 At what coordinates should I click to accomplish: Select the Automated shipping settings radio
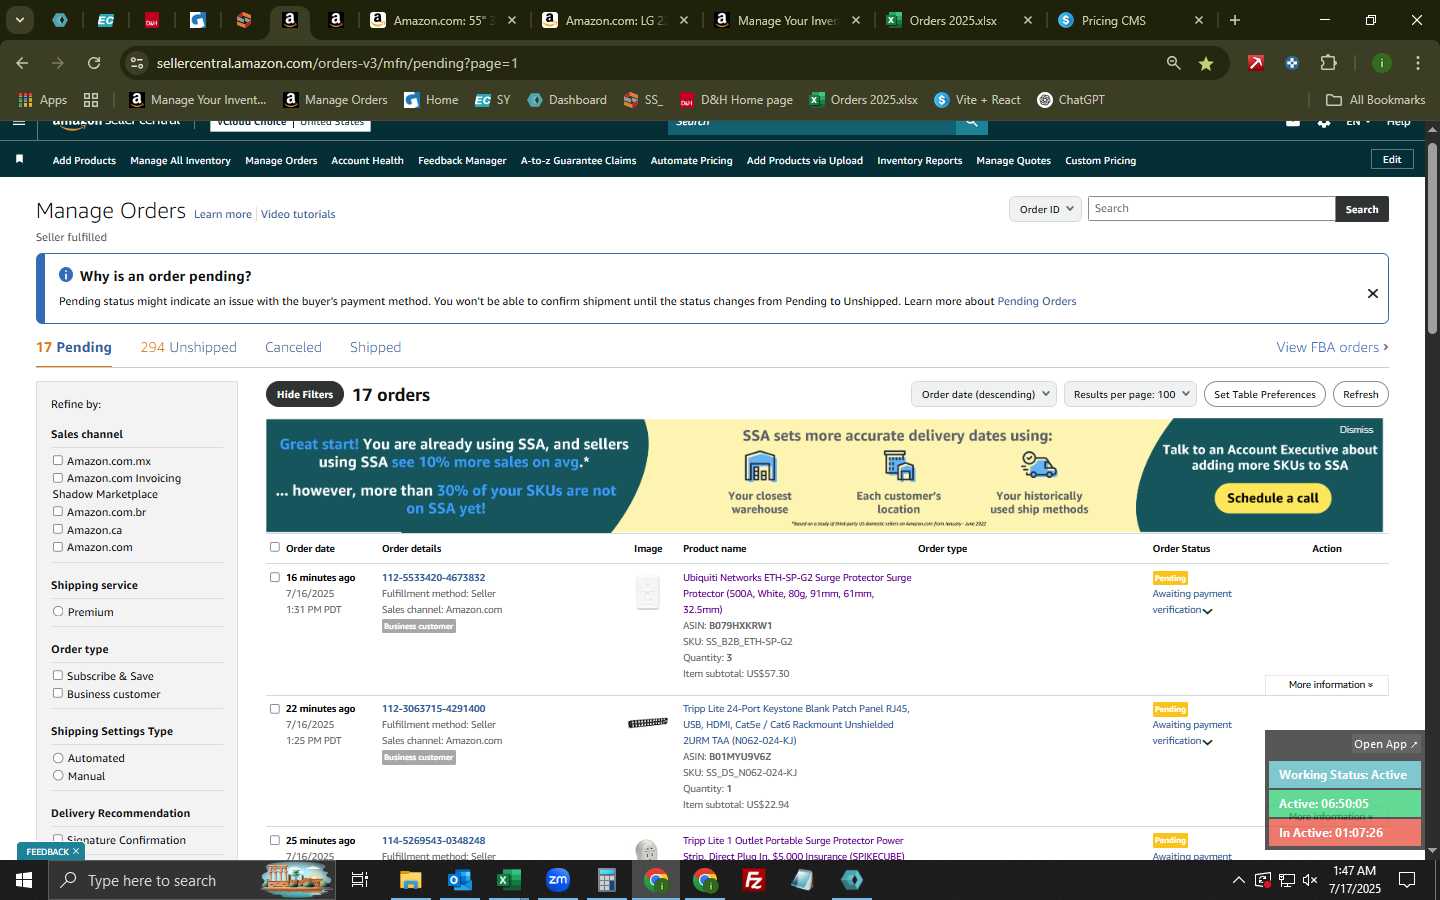(58, 758)
